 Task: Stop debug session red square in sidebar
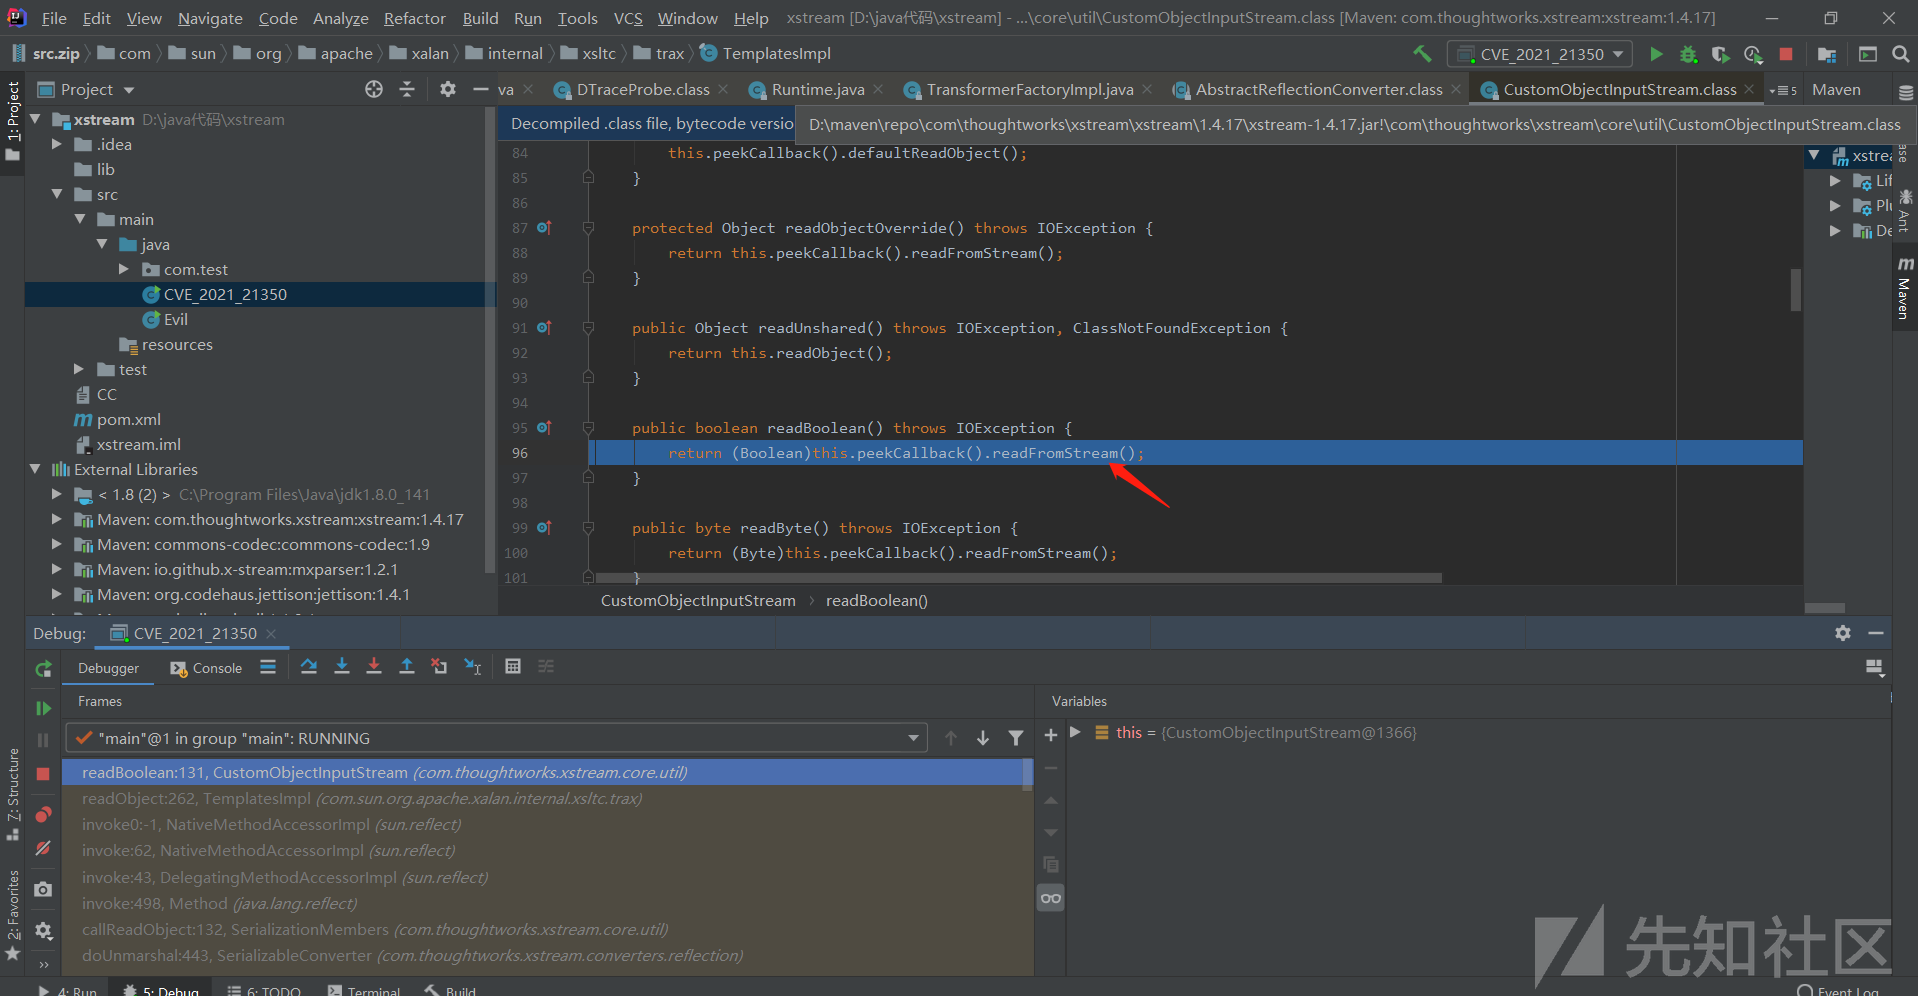coord(43,774)
